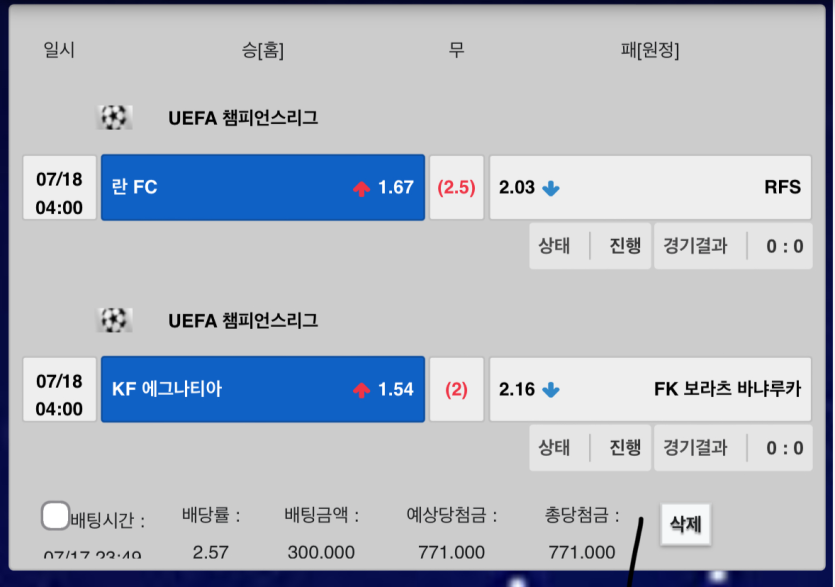Click the soccer ball icon above 란 FC match
Viewport: 835px width, 587px height.
coord(114,118)
